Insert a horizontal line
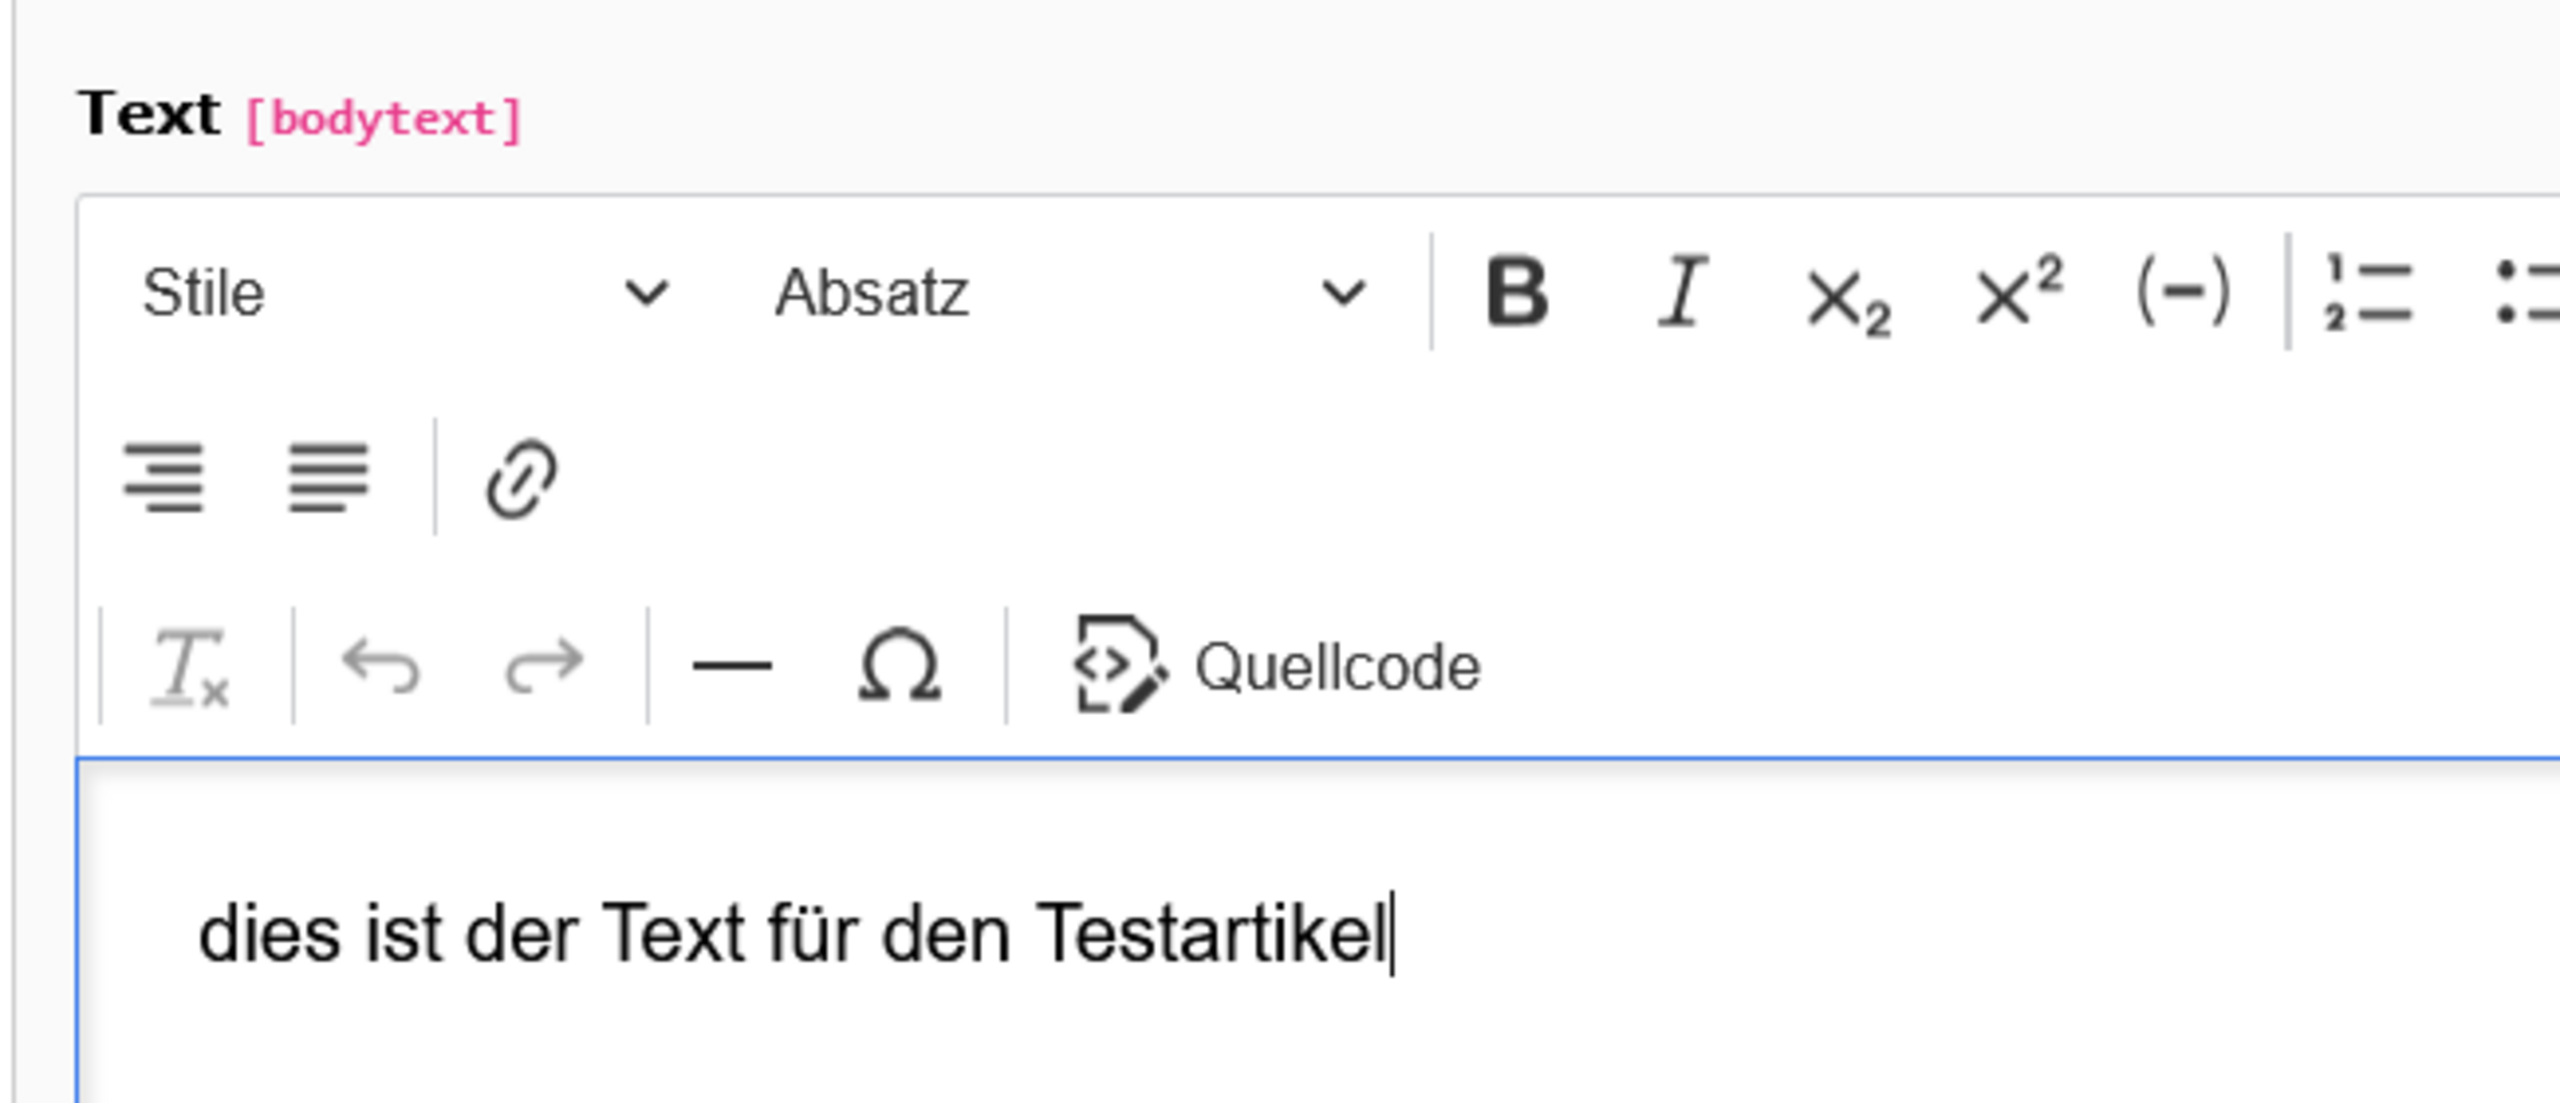Screen dimensions: 2560x1103 click(x=732, y=665)
